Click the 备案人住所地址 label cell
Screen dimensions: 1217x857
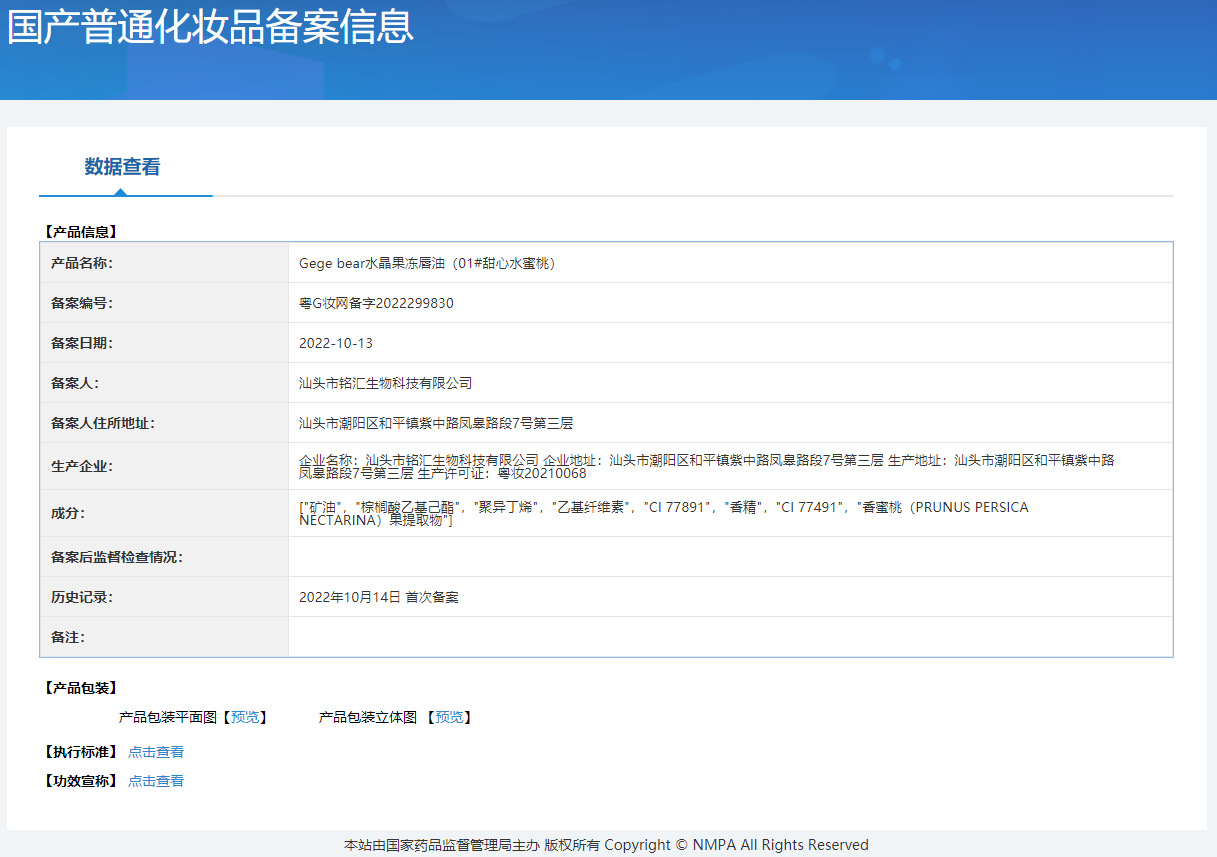(164, 423)
